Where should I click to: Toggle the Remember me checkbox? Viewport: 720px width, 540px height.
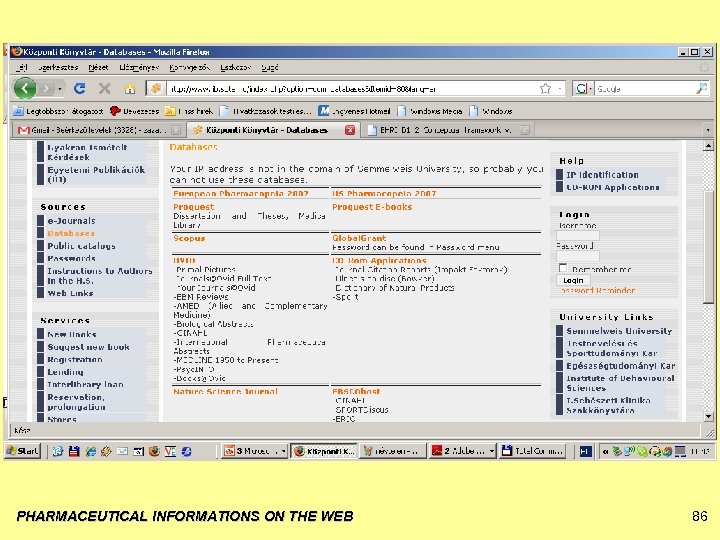563,268
